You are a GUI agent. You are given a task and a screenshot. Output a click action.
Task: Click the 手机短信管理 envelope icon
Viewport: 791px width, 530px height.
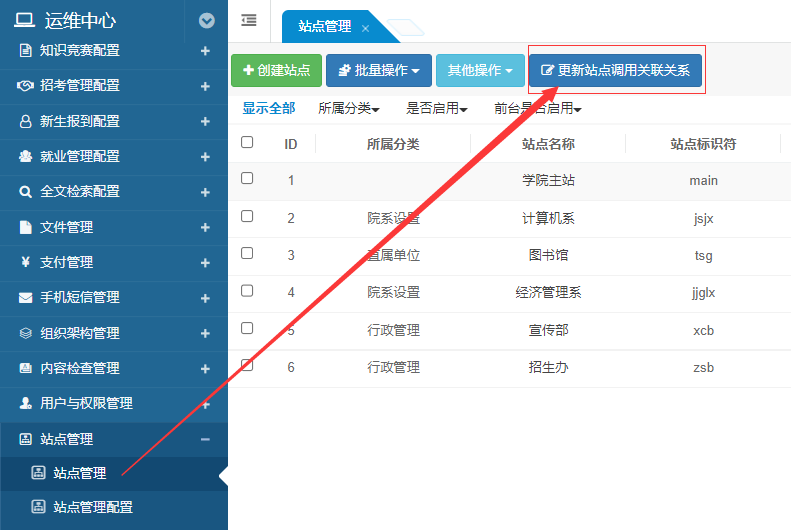tap(26, 297)
